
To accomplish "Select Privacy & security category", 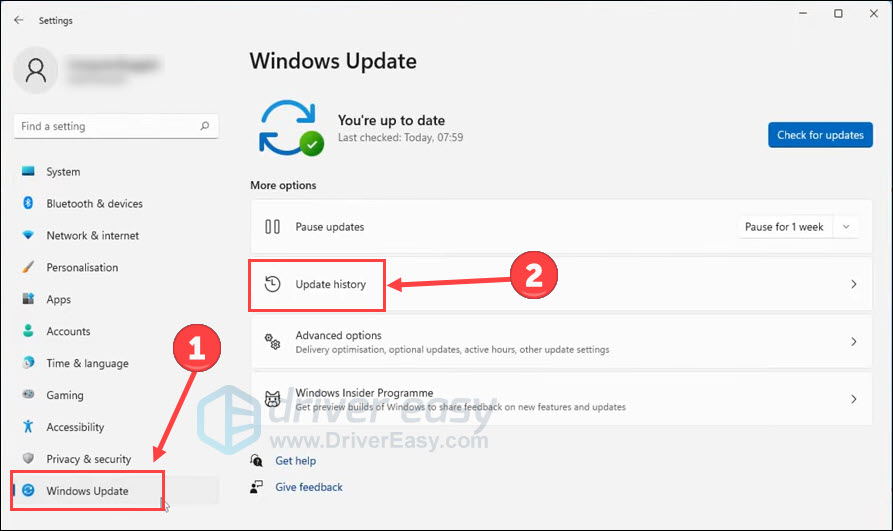I will click(116, 459).
